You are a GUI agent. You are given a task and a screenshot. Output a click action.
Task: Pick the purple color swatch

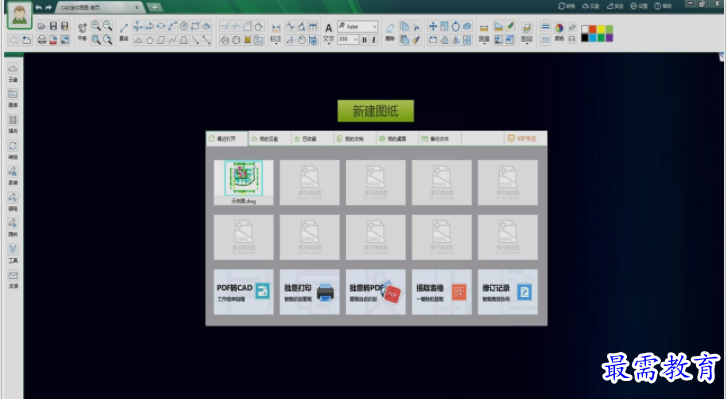point(609,37)
